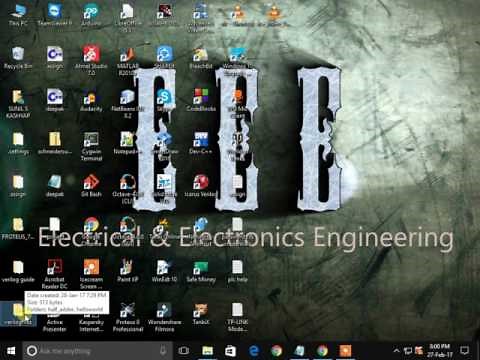This screenshot has width=480, height=360.
Task: Focus the Cortana Ask me anything box
Action: click(x=97, y=351)
